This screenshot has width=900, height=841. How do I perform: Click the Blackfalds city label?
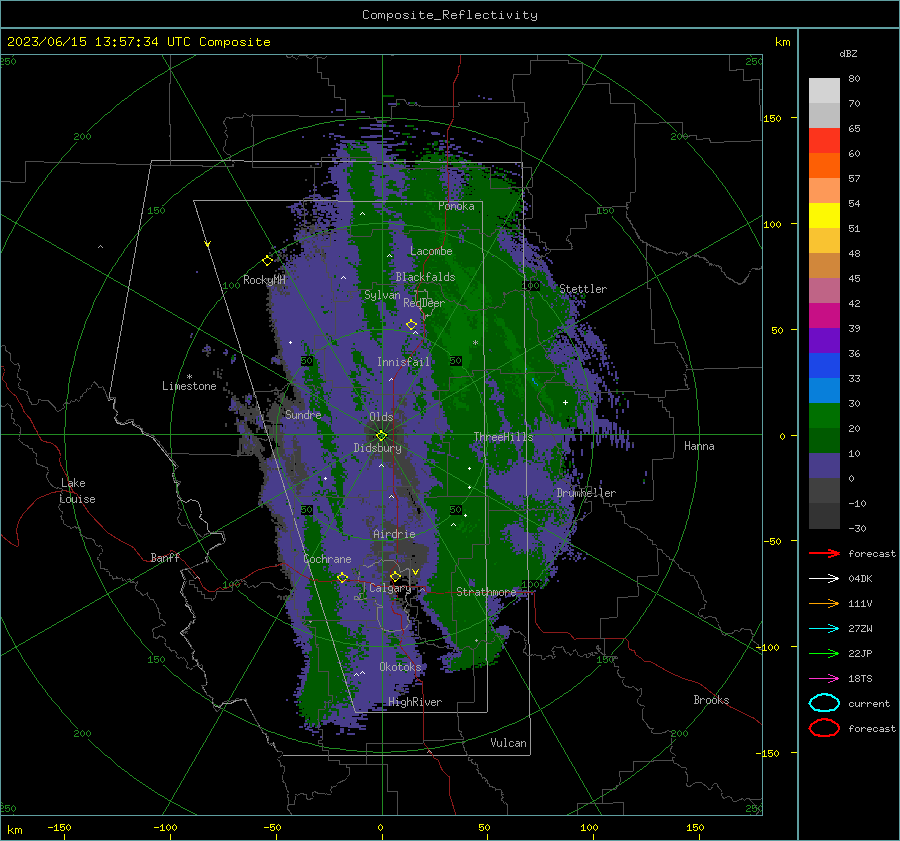[425, 277]
